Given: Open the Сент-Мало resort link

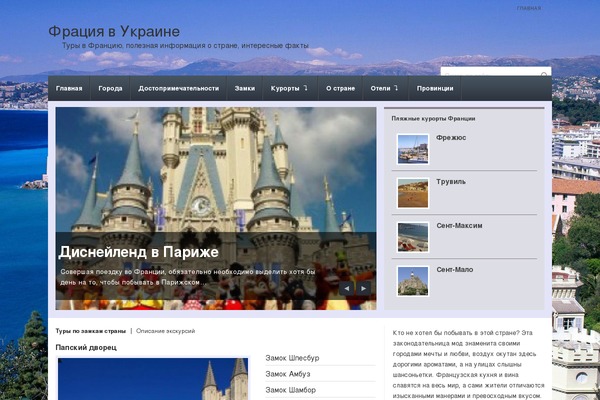Looking at the screenshot, I should coord(455,270).
